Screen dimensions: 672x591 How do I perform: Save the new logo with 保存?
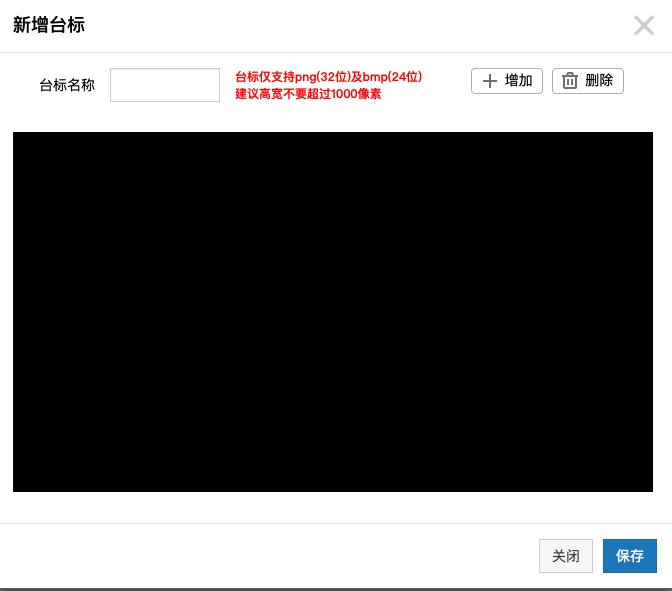[x=630, y=556]
